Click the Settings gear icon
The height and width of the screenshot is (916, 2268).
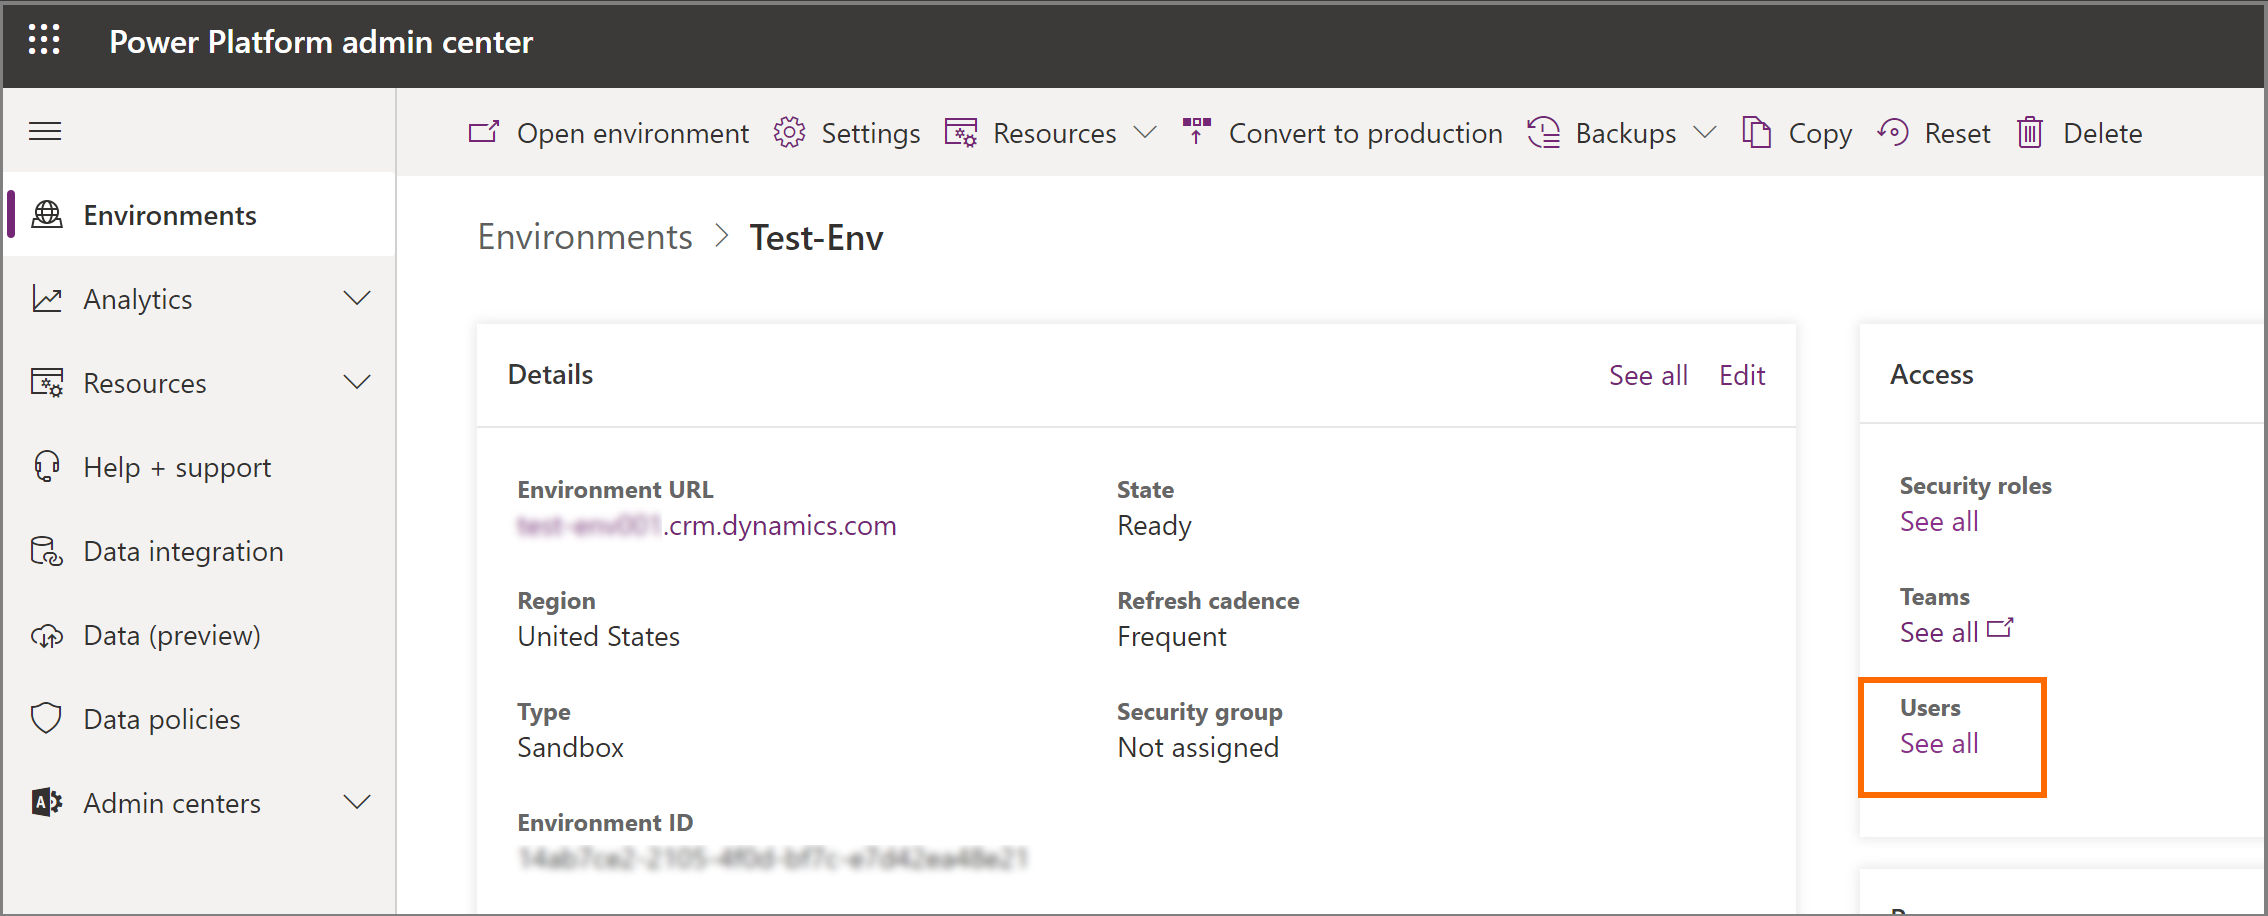[x=789, y=133]
